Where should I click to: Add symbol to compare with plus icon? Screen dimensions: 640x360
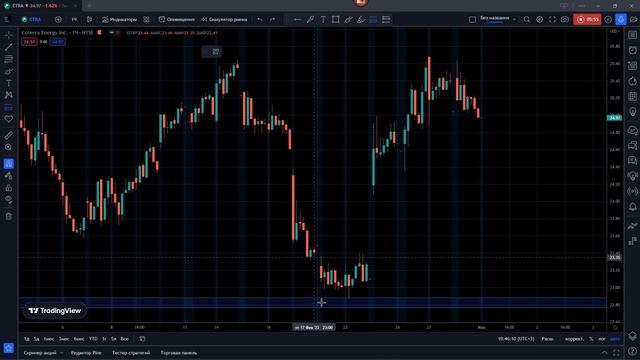pos(58,19)
